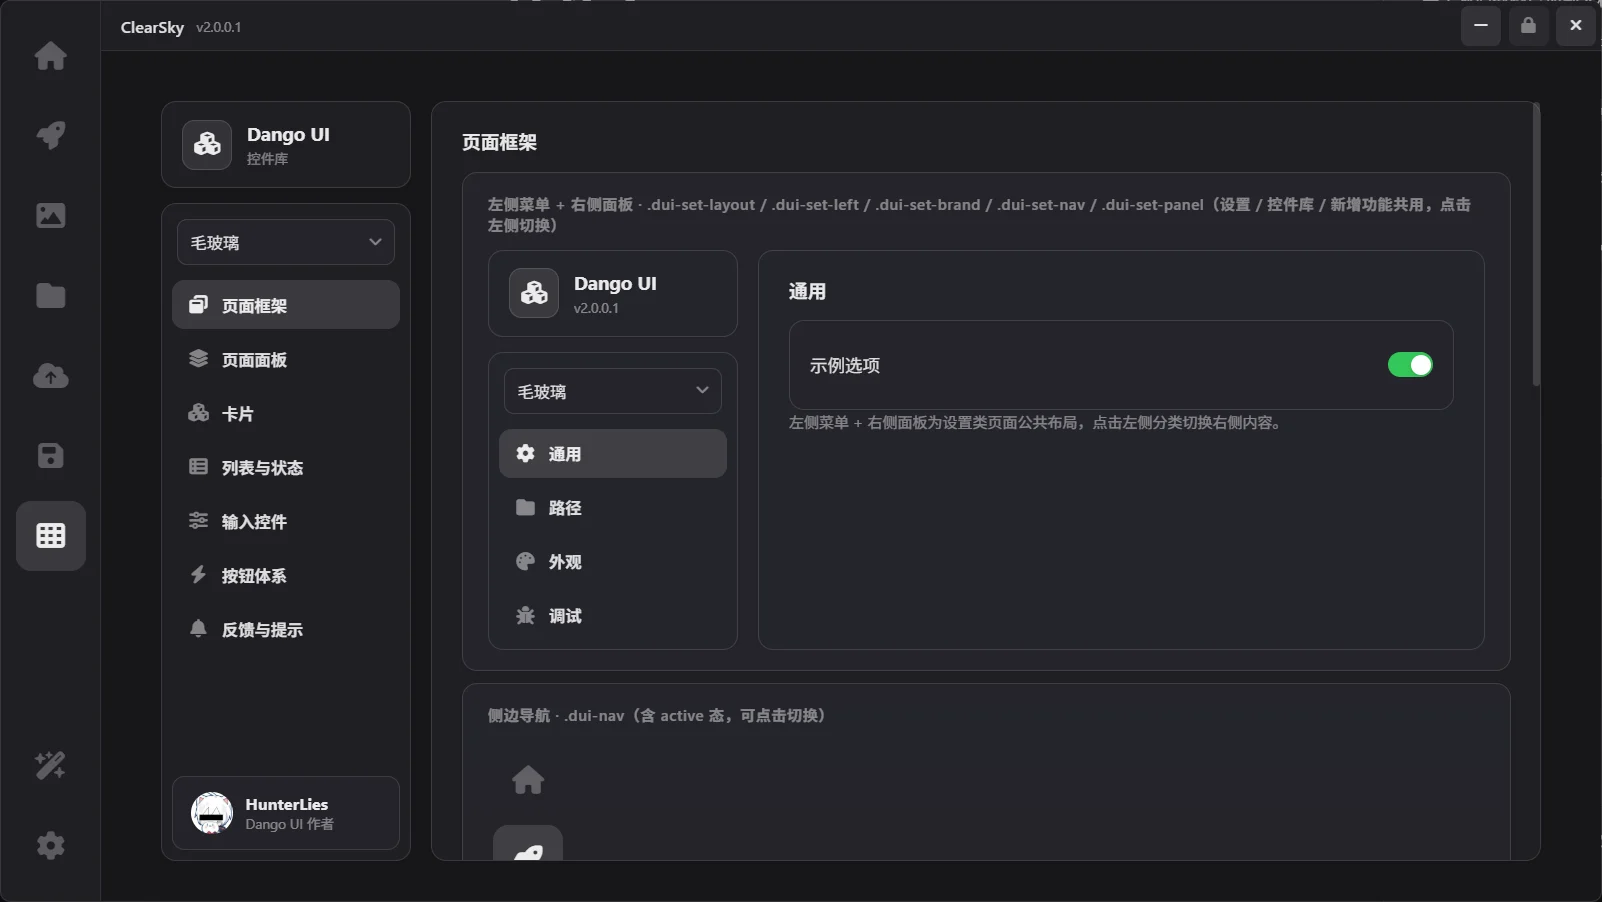Select the folder icon in left sidebar
Screen dimensions: 1602x902
pyautogui.click(x=50, y=295)
